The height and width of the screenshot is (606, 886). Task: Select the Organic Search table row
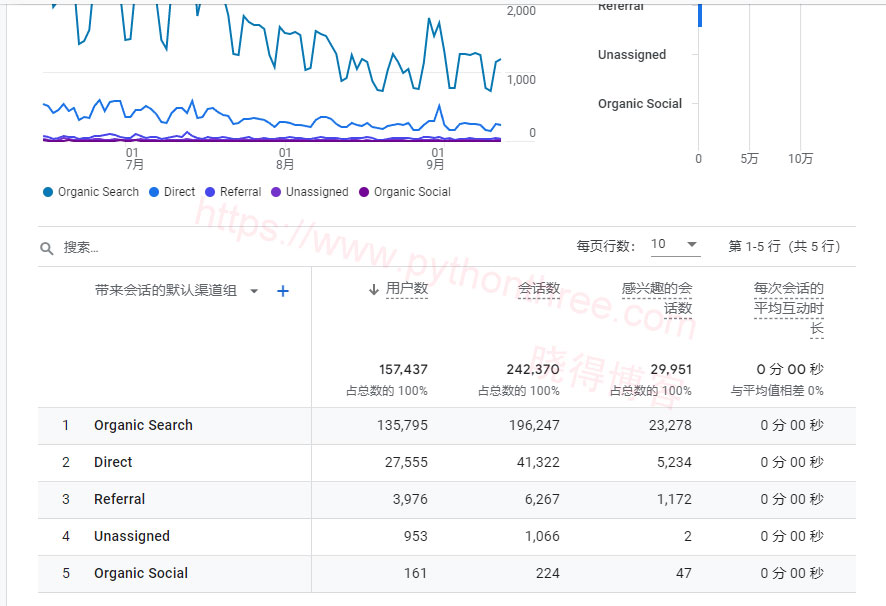point(143,425)
